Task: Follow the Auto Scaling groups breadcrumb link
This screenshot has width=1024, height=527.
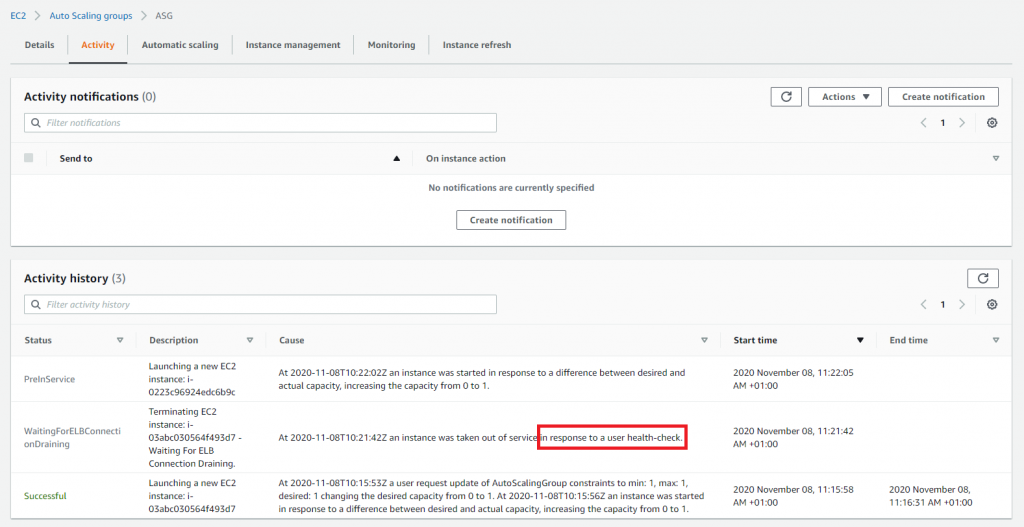Action: point(90,16)
